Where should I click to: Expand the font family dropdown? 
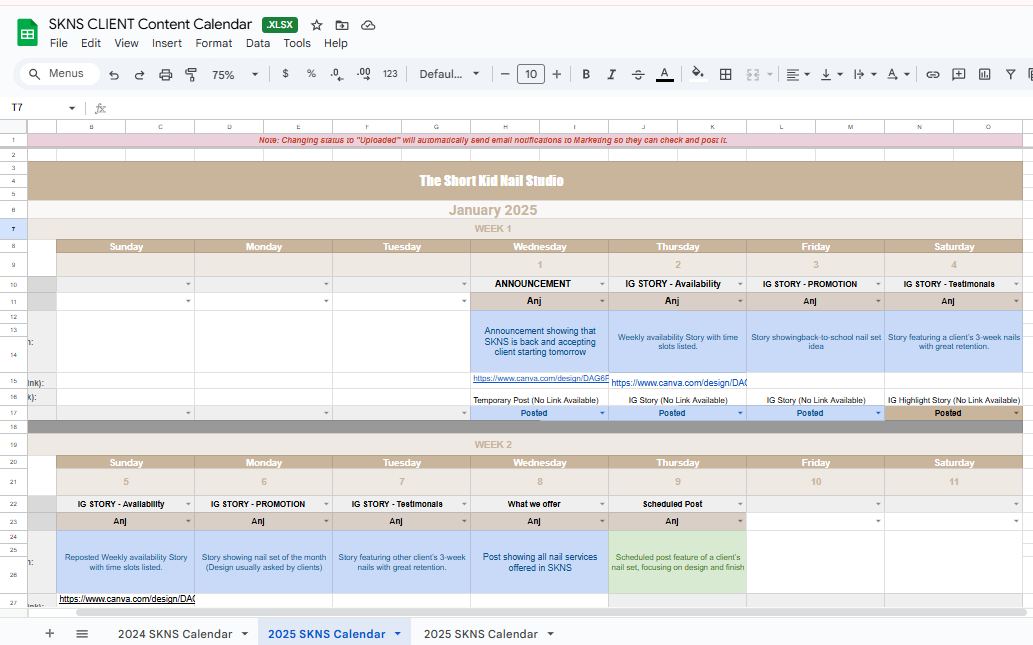coord(449,74)
